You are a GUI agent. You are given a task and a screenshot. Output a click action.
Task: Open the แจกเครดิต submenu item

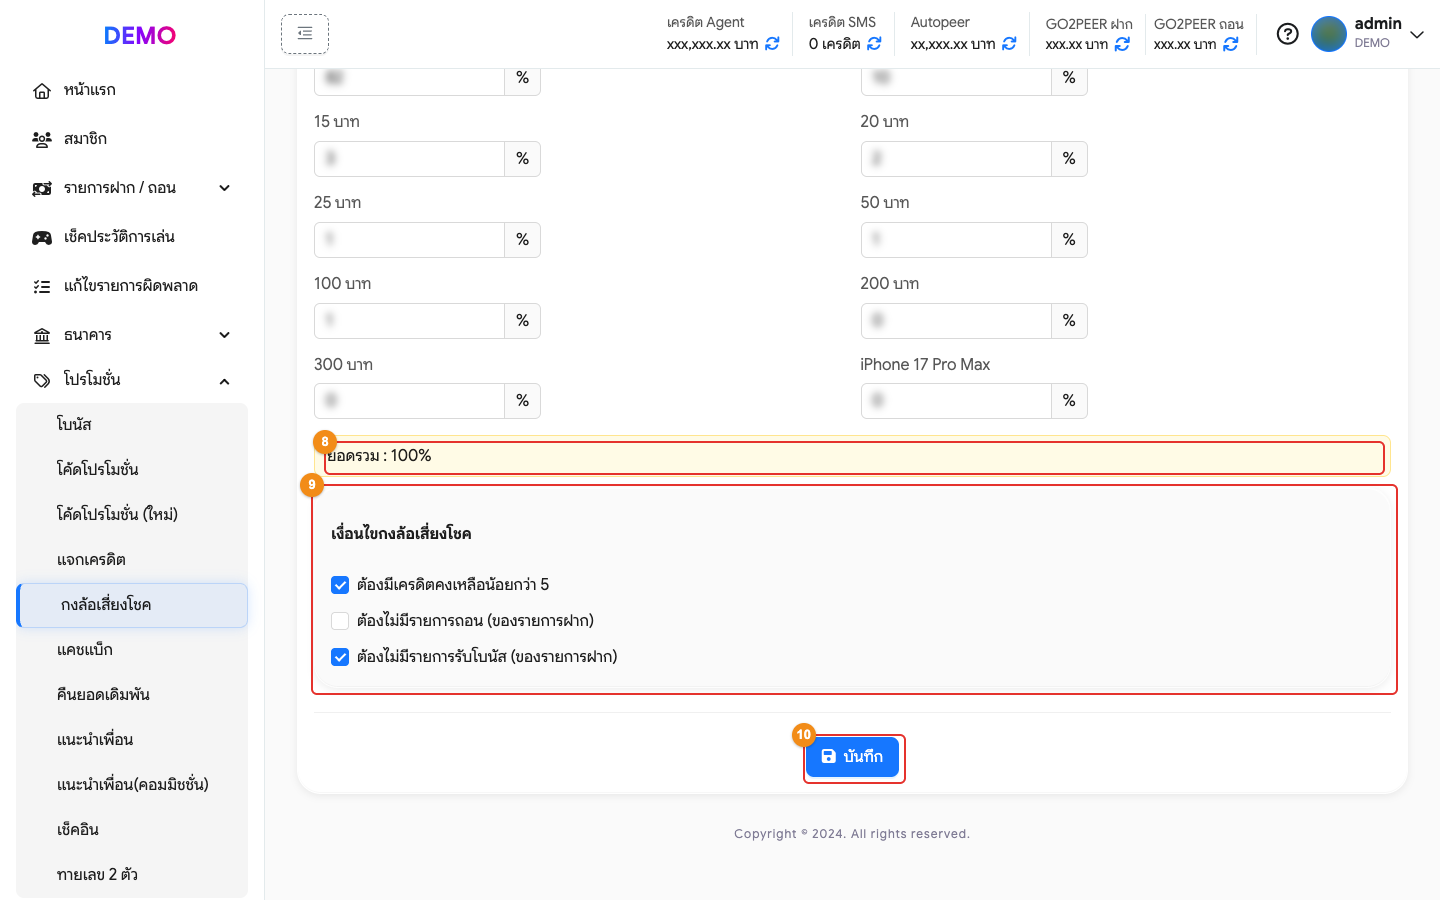132,560
